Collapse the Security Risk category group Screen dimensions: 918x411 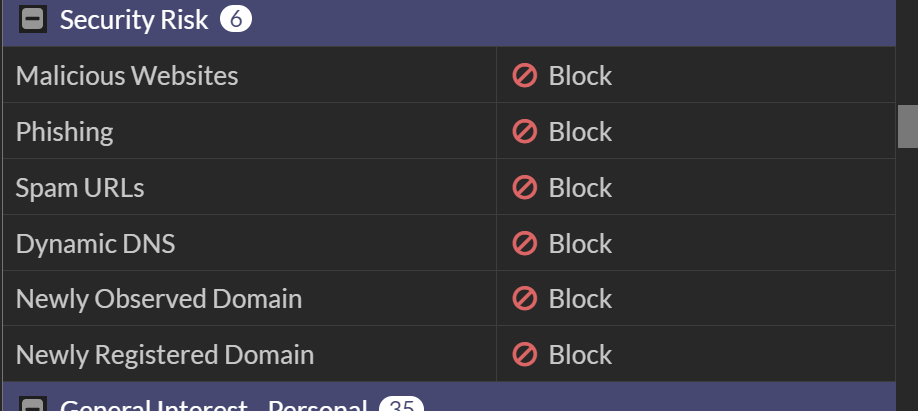[33, 20]
